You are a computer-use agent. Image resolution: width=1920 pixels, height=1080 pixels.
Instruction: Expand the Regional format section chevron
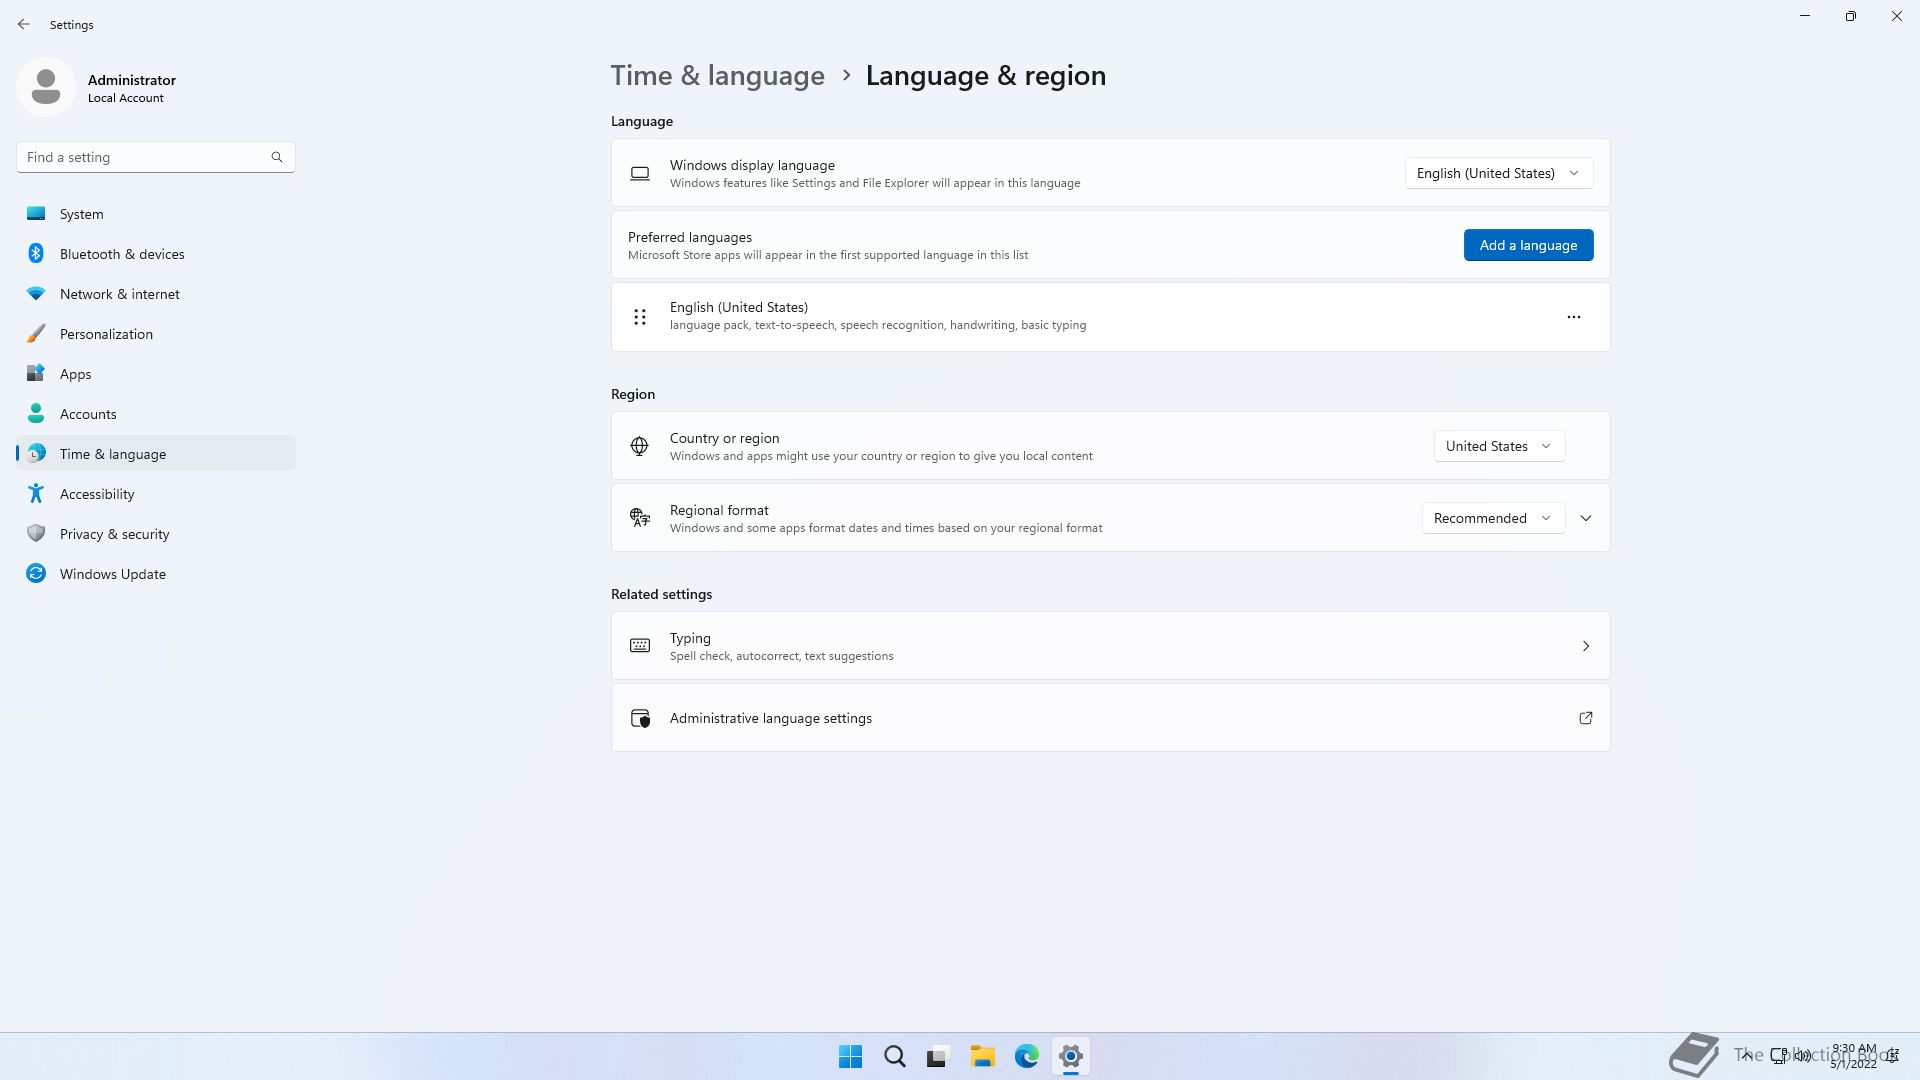pyautogui.click(x=1585, y=518)
